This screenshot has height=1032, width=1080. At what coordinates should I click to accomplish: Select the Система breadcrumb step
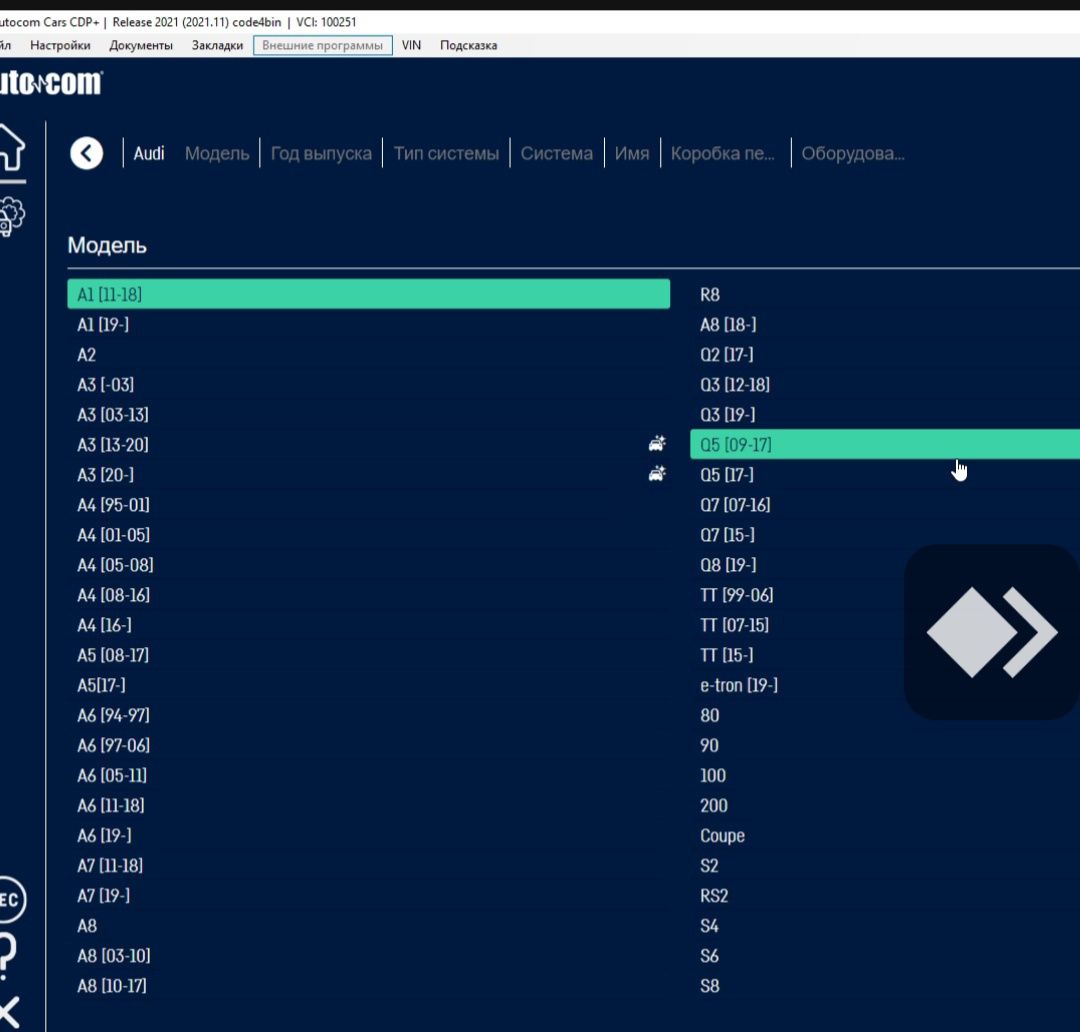[x=557, y=153]
